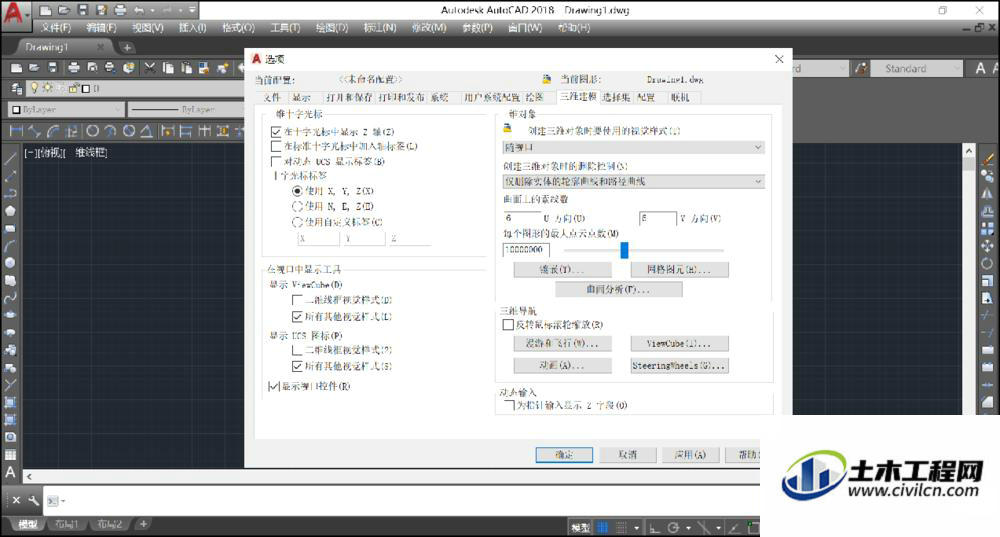This screenshot has height=537, width=1000.
Task: Select the Spline draw tool
Action: (x=10, y=298)
